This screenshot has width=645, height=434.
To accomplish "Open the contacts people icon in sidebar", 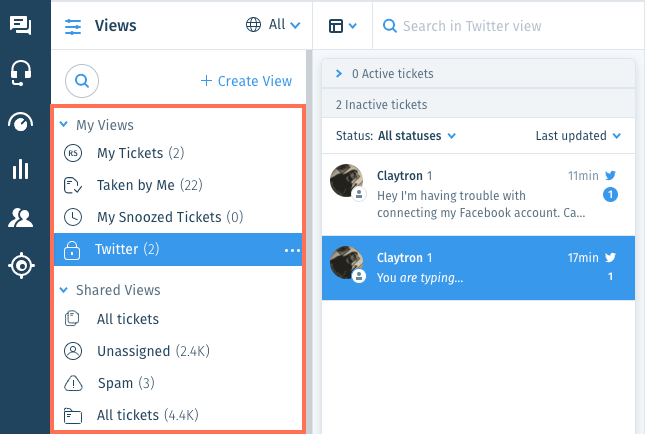I will (x=21, y=218).
